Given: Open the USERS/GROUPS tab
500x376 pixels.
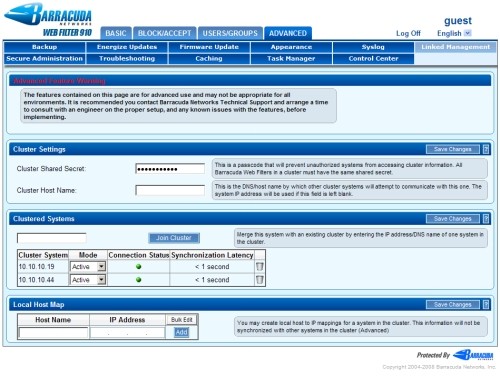Looking at the screenshot, I should (x=230, y=33).
